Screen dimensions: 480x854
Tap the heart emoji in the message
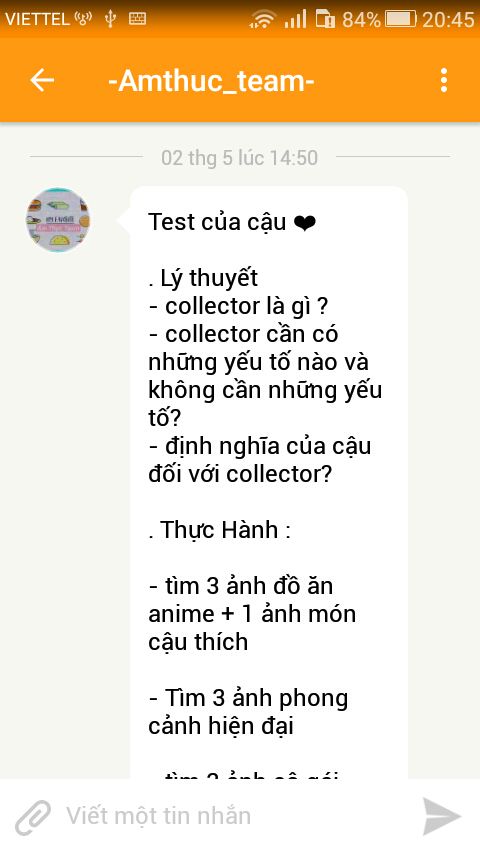[304, 223]
